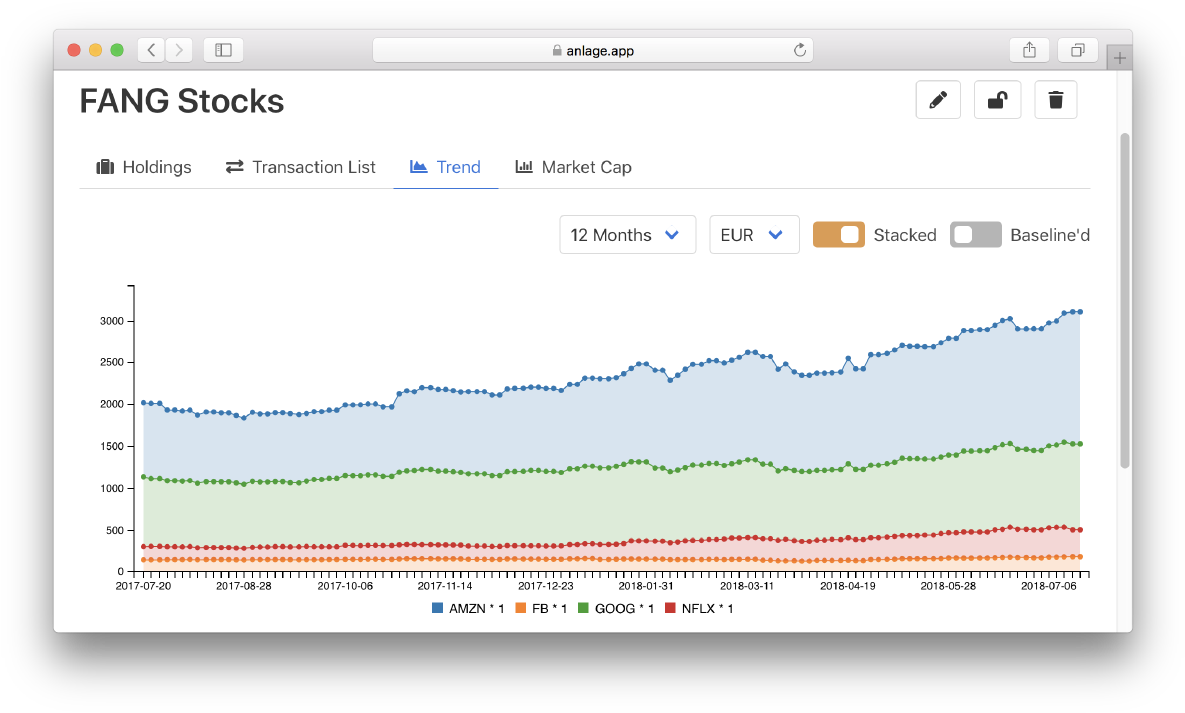1185x713 pixels.
Task: Click the pencil edit icon
Action: click(x=938, y=99)
